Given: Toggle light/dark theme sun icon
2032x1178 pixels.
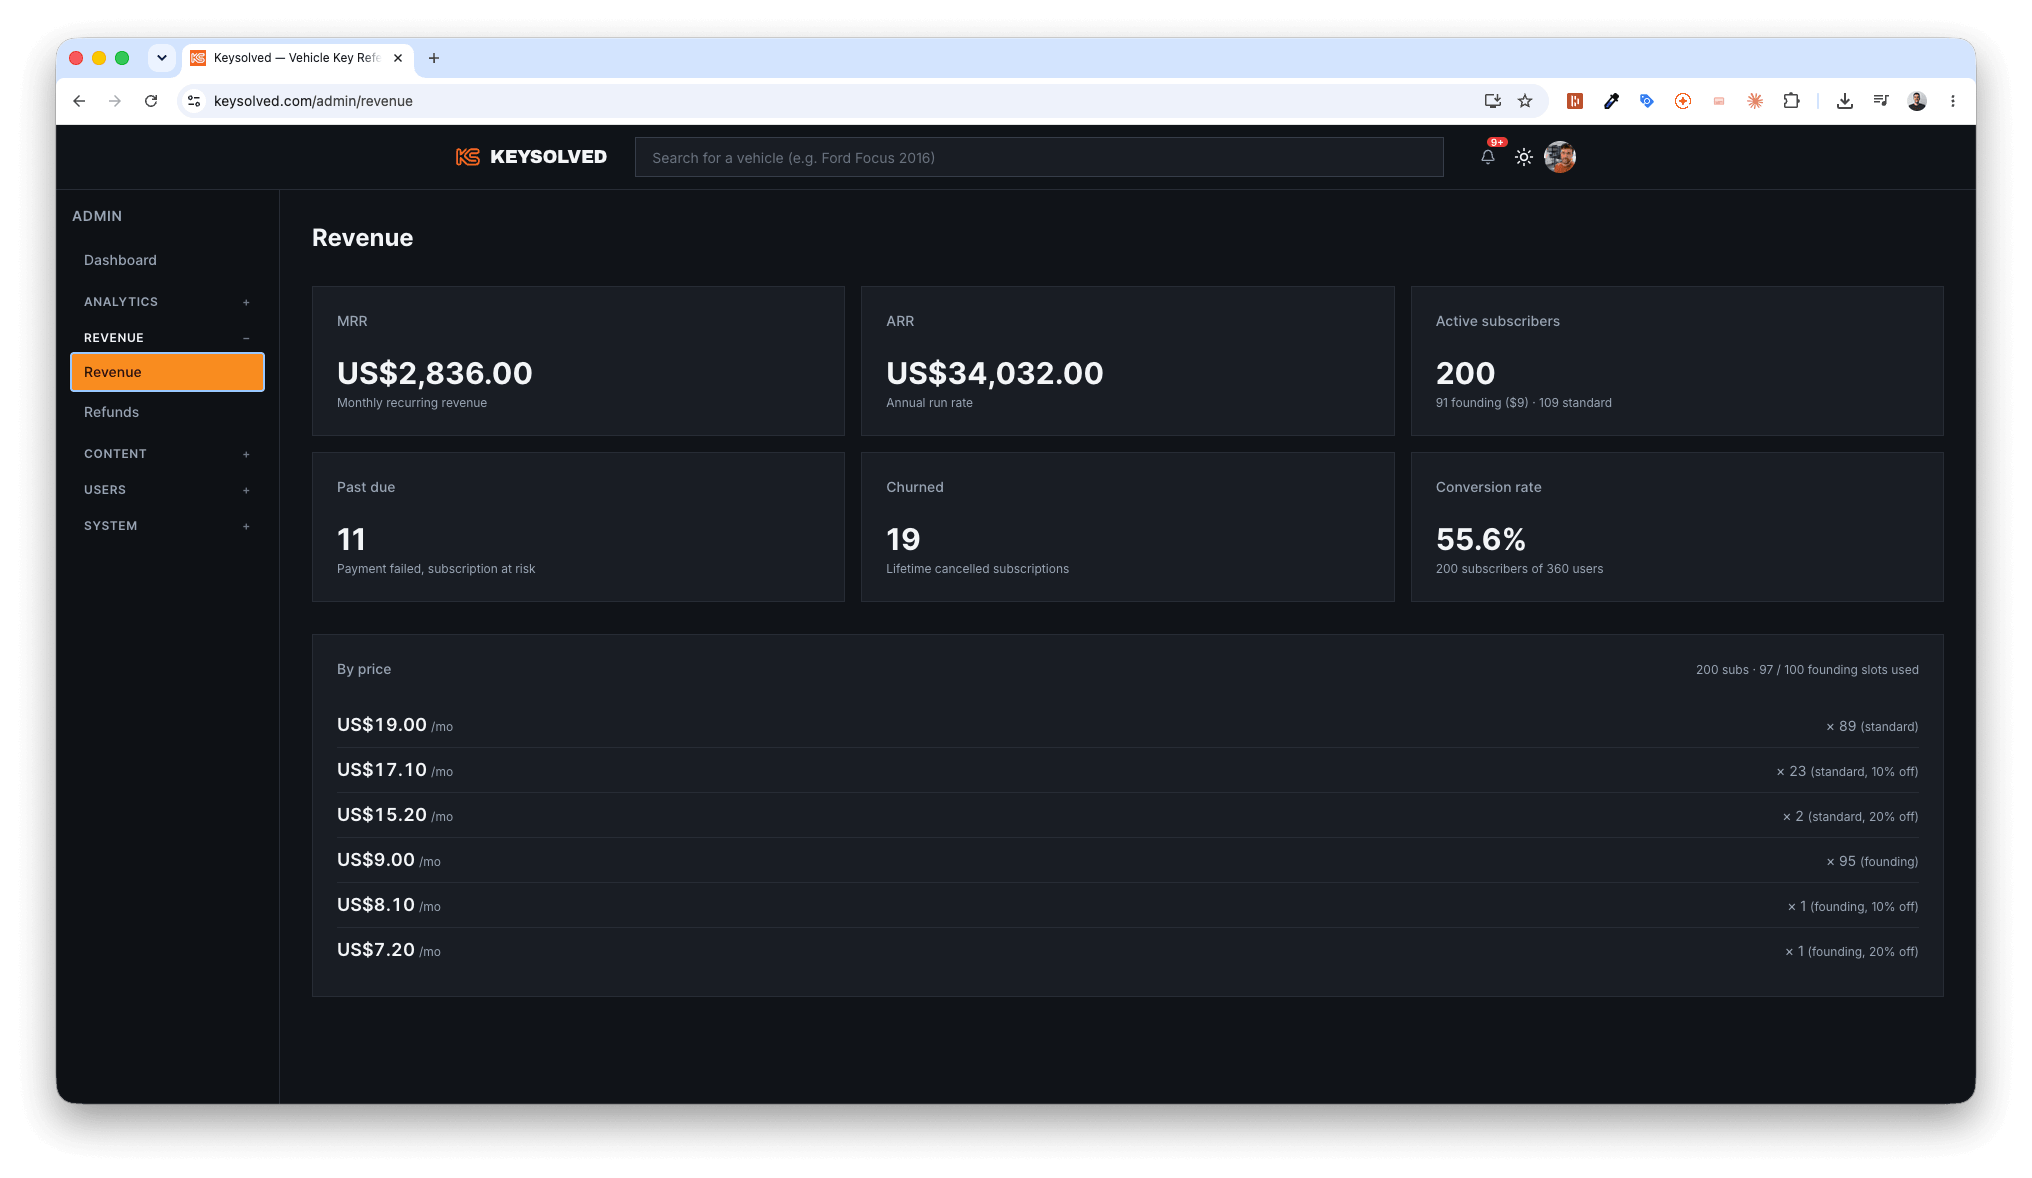Looking at the screenshot, I should [x=1524, y=157].
